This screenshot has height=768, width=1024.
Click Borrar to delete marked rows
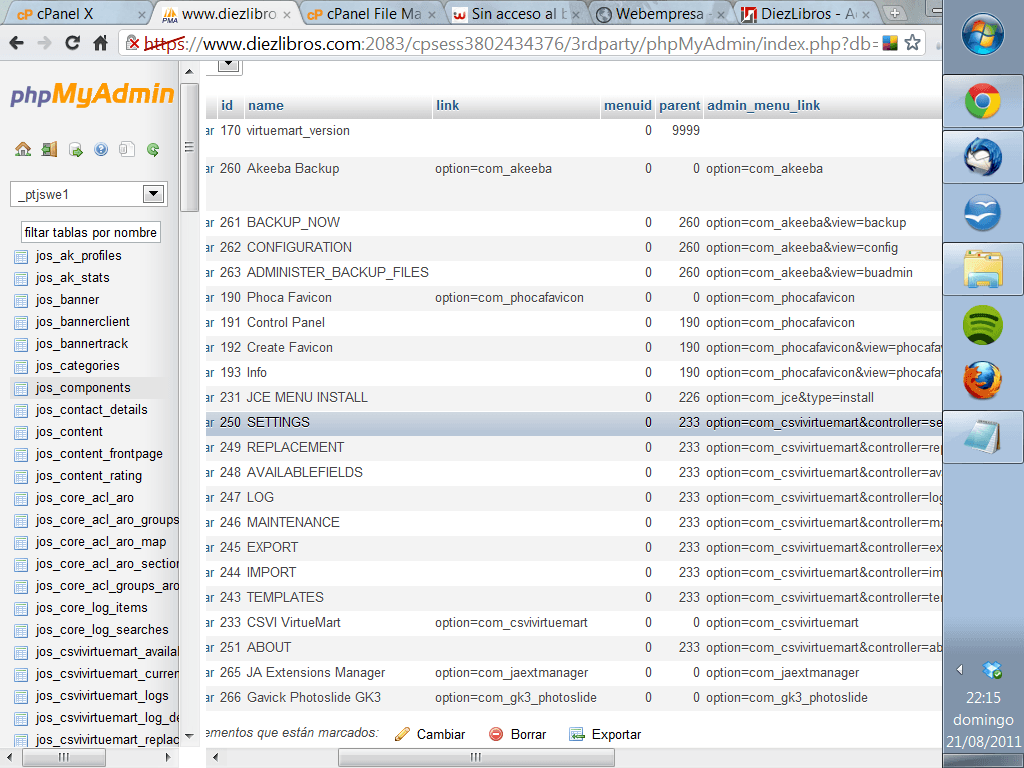pos(528,734)
